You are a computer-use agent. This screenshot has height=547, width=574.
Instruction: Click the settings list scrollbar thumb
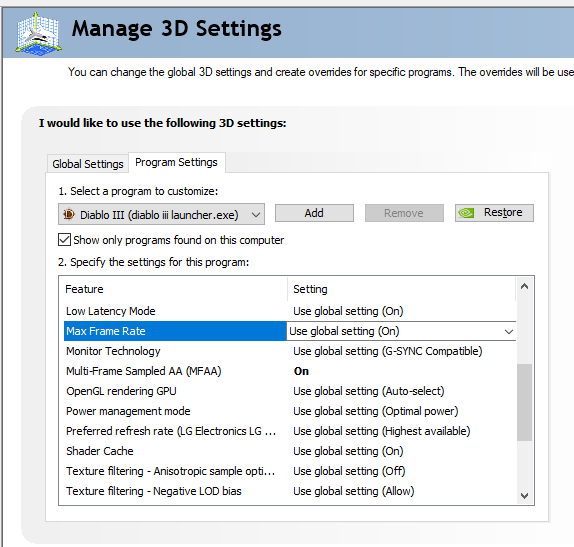(524, 402)
